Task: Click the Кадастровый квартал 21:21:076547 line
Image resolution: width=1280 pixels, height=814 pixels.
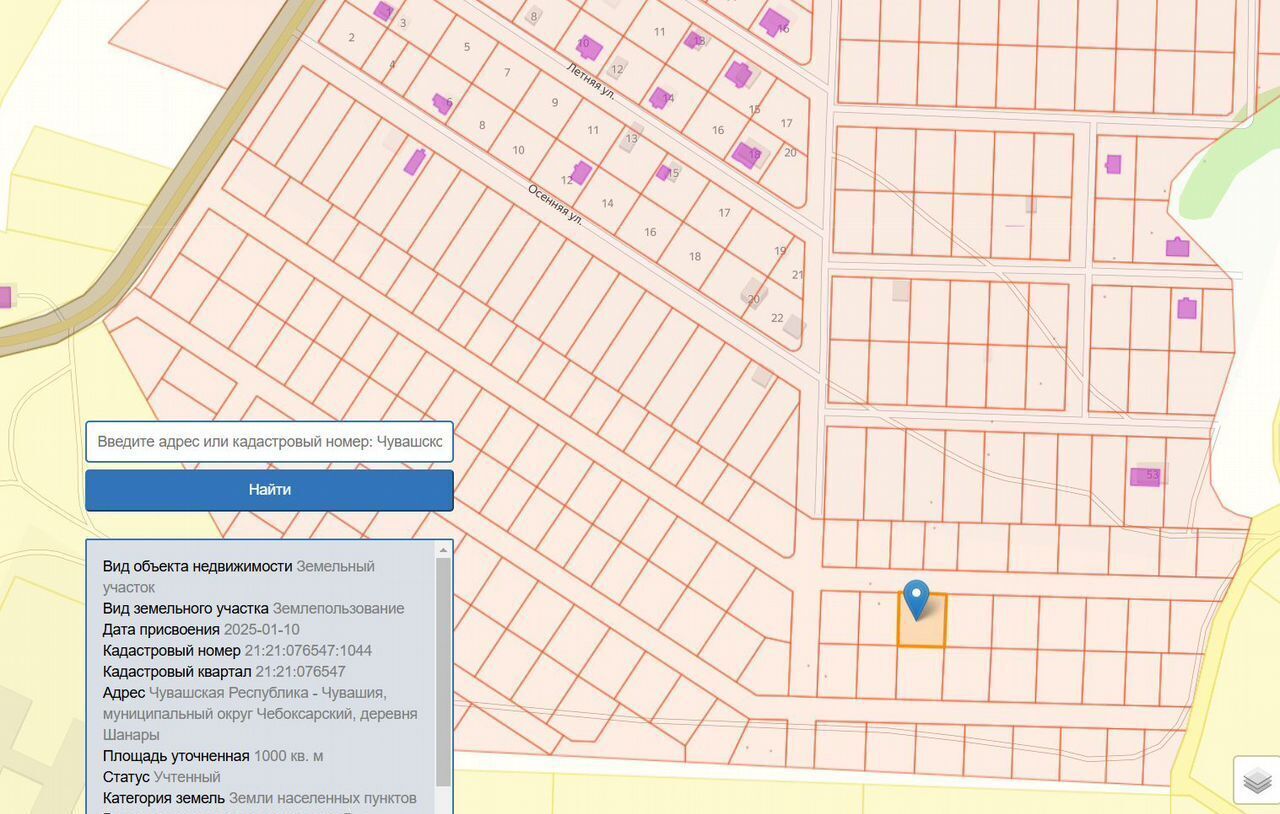Action: point(224,671)
